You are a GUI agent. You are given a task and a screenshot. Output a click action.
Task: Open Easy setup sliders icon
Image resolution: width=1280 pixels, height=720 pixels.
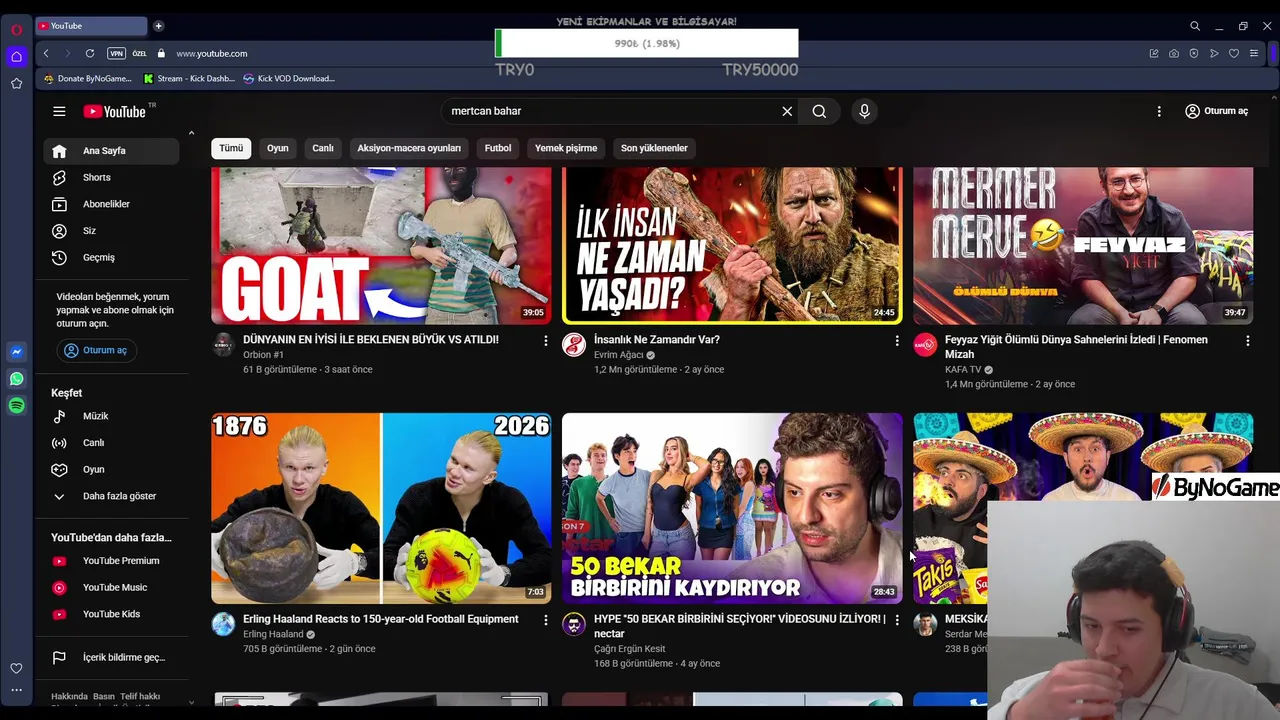1254,53
